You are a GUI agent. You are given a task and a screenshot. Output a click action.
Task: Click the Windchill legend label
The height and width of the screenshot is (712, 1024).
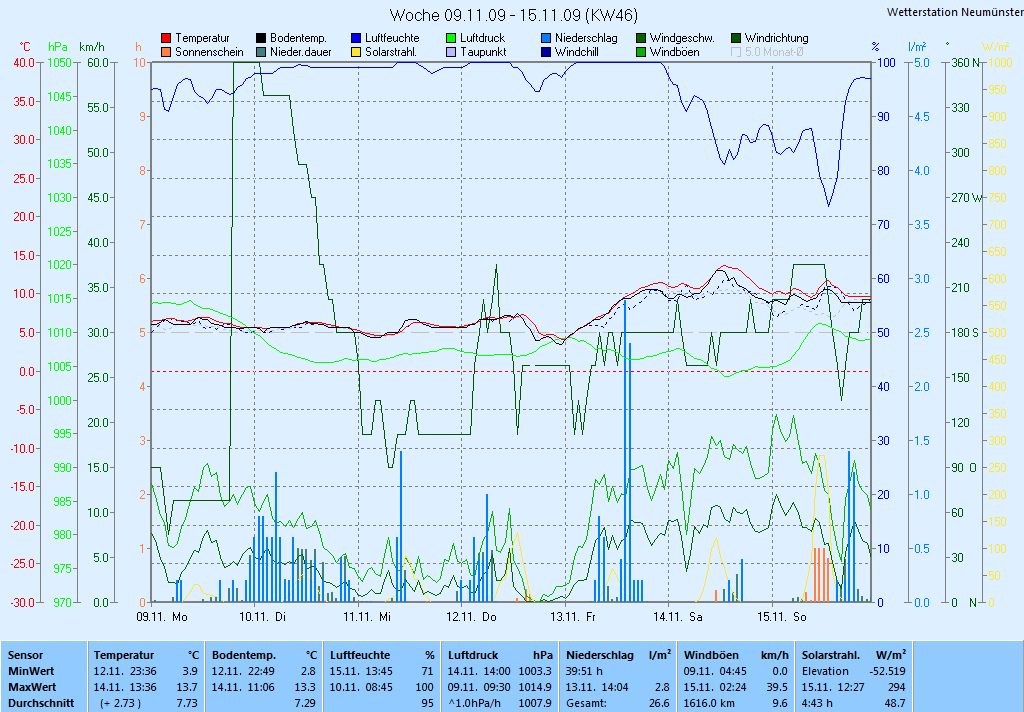tap(578, 52)
